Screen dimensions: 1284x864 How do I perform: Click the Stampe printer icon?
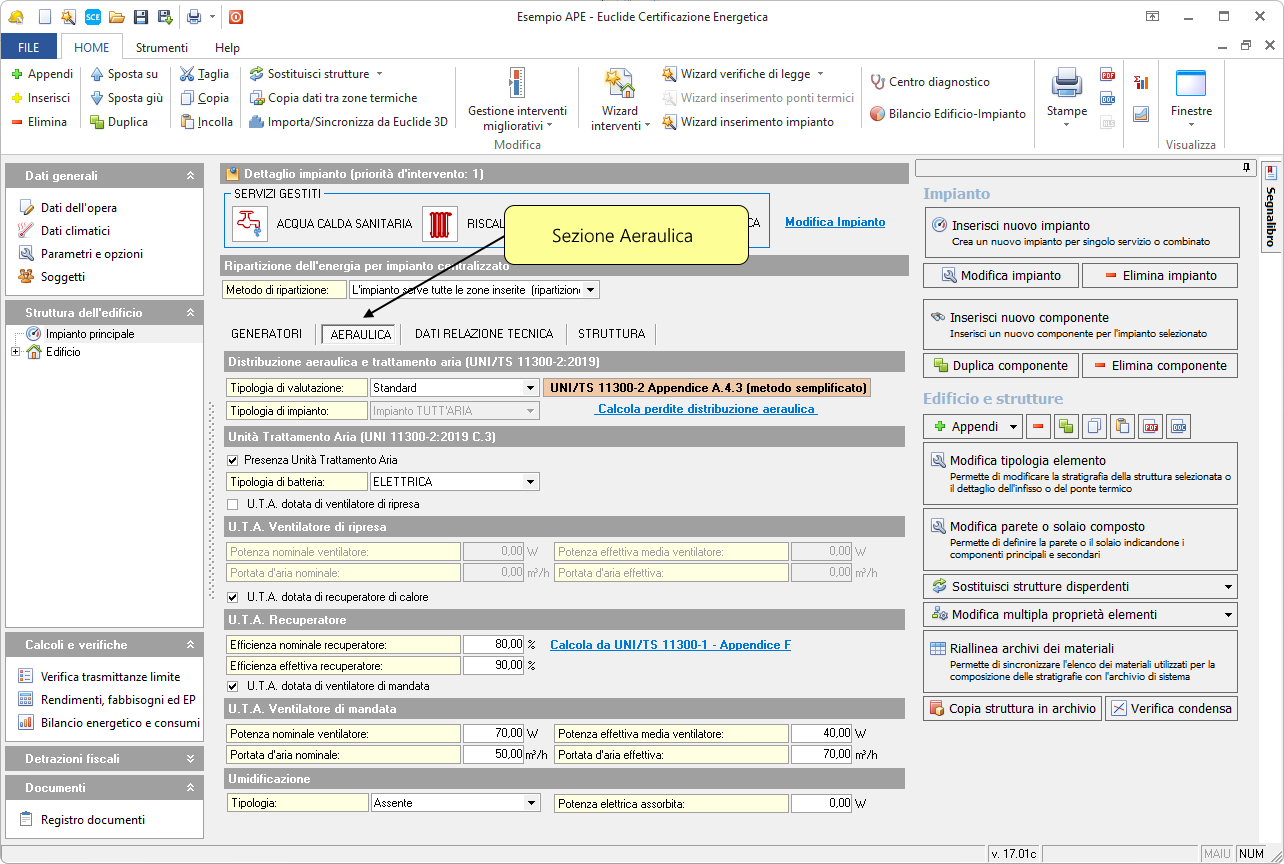pyautogui.click(x=1066, y=84)
